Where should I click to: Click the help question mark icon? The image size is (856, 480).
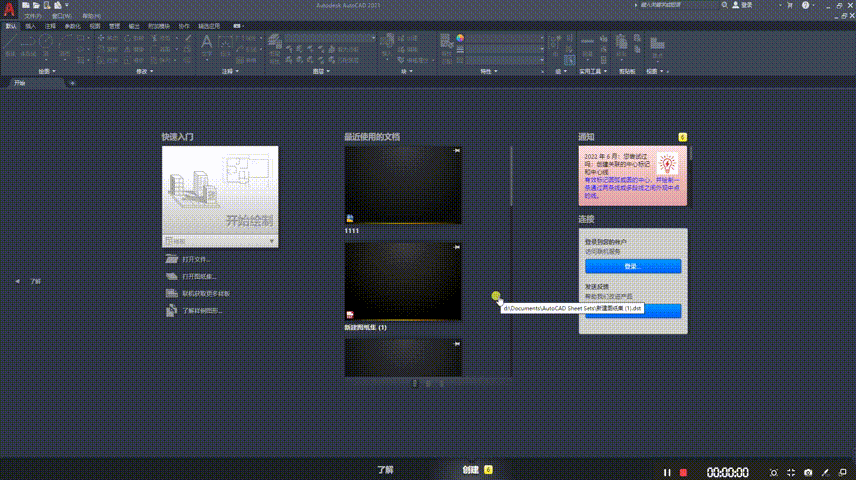point(805,5)
